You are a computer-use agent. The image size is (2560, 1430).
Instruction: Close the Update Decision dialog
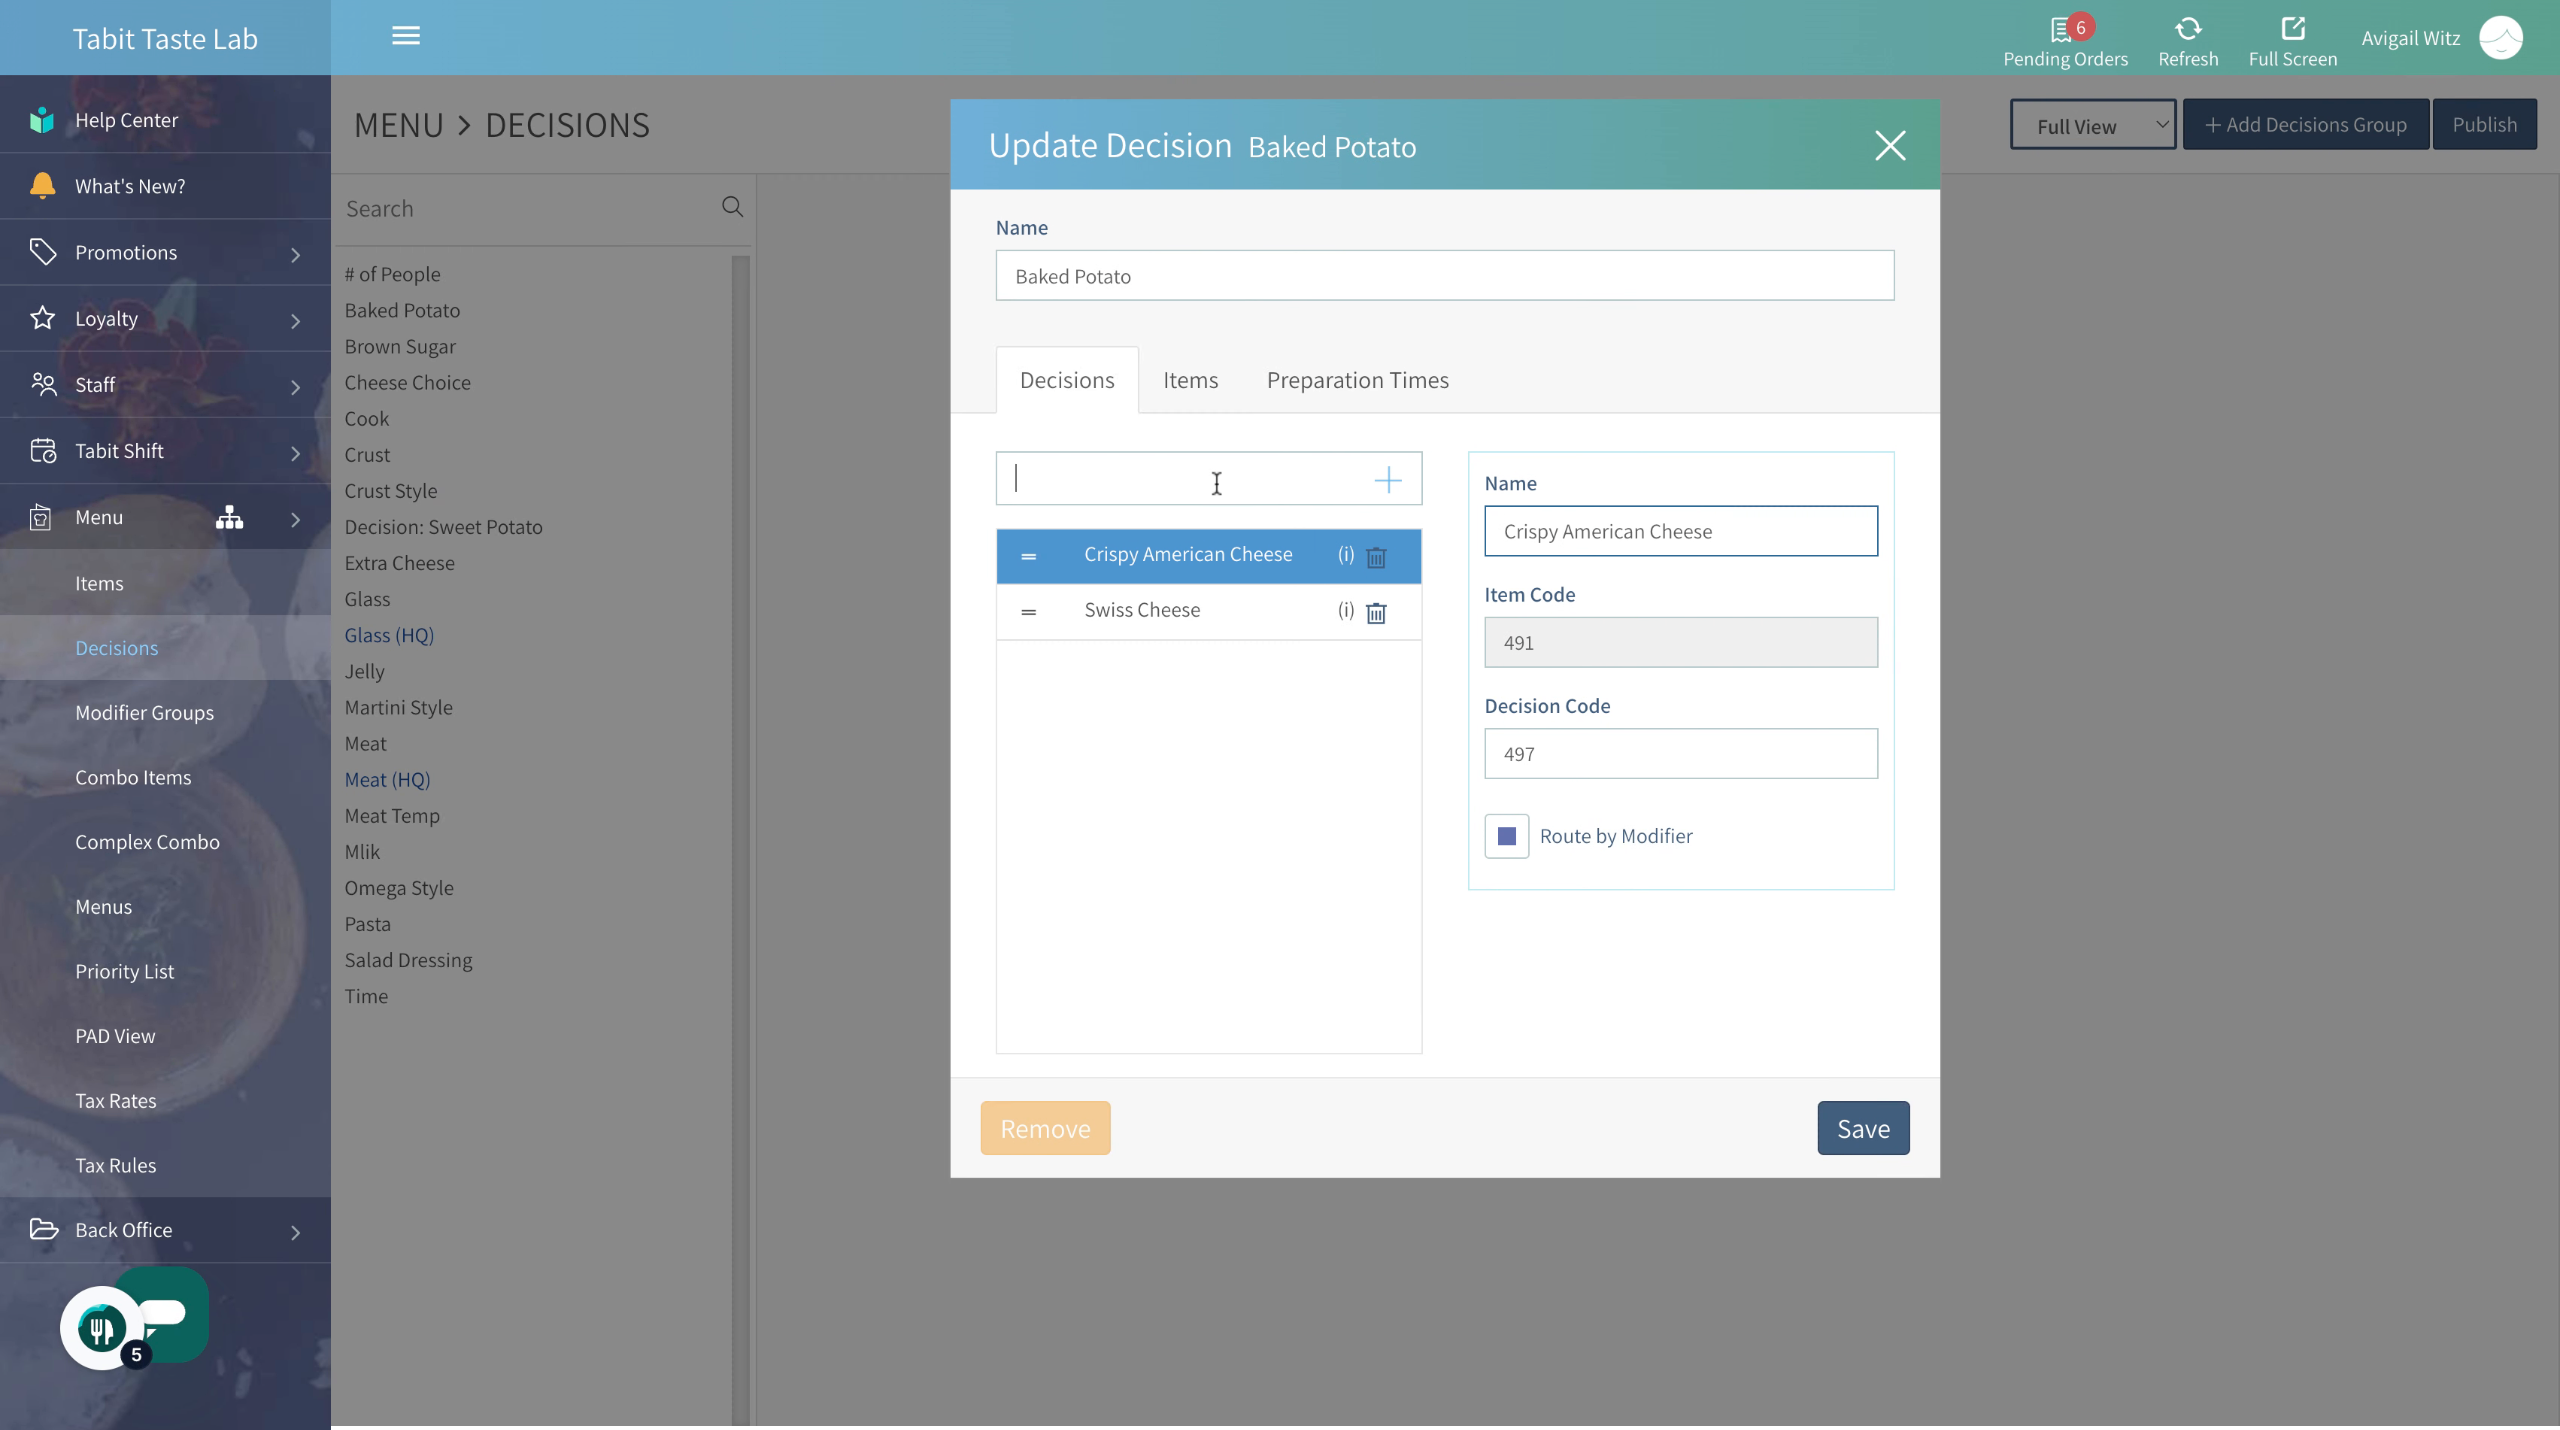pos(1889,145)
